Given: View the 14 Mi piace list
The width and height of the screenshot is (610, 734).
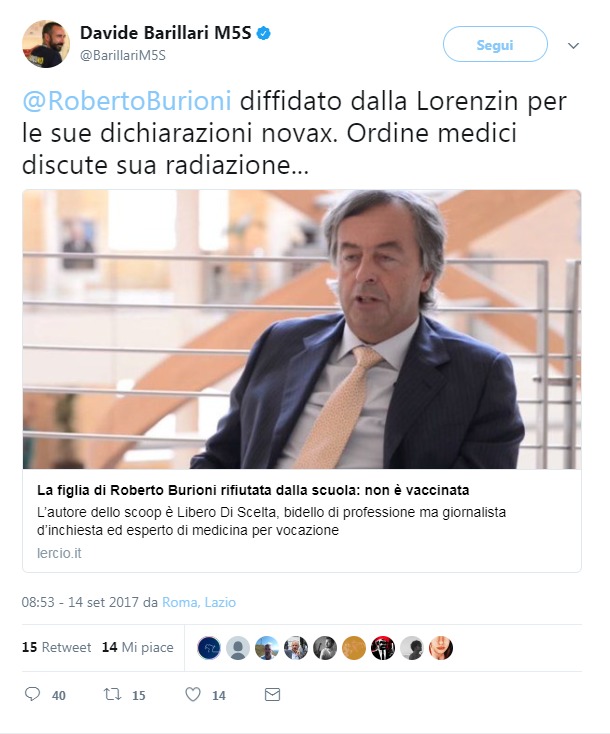Looking at the screenshot, I should coord(138,647).
